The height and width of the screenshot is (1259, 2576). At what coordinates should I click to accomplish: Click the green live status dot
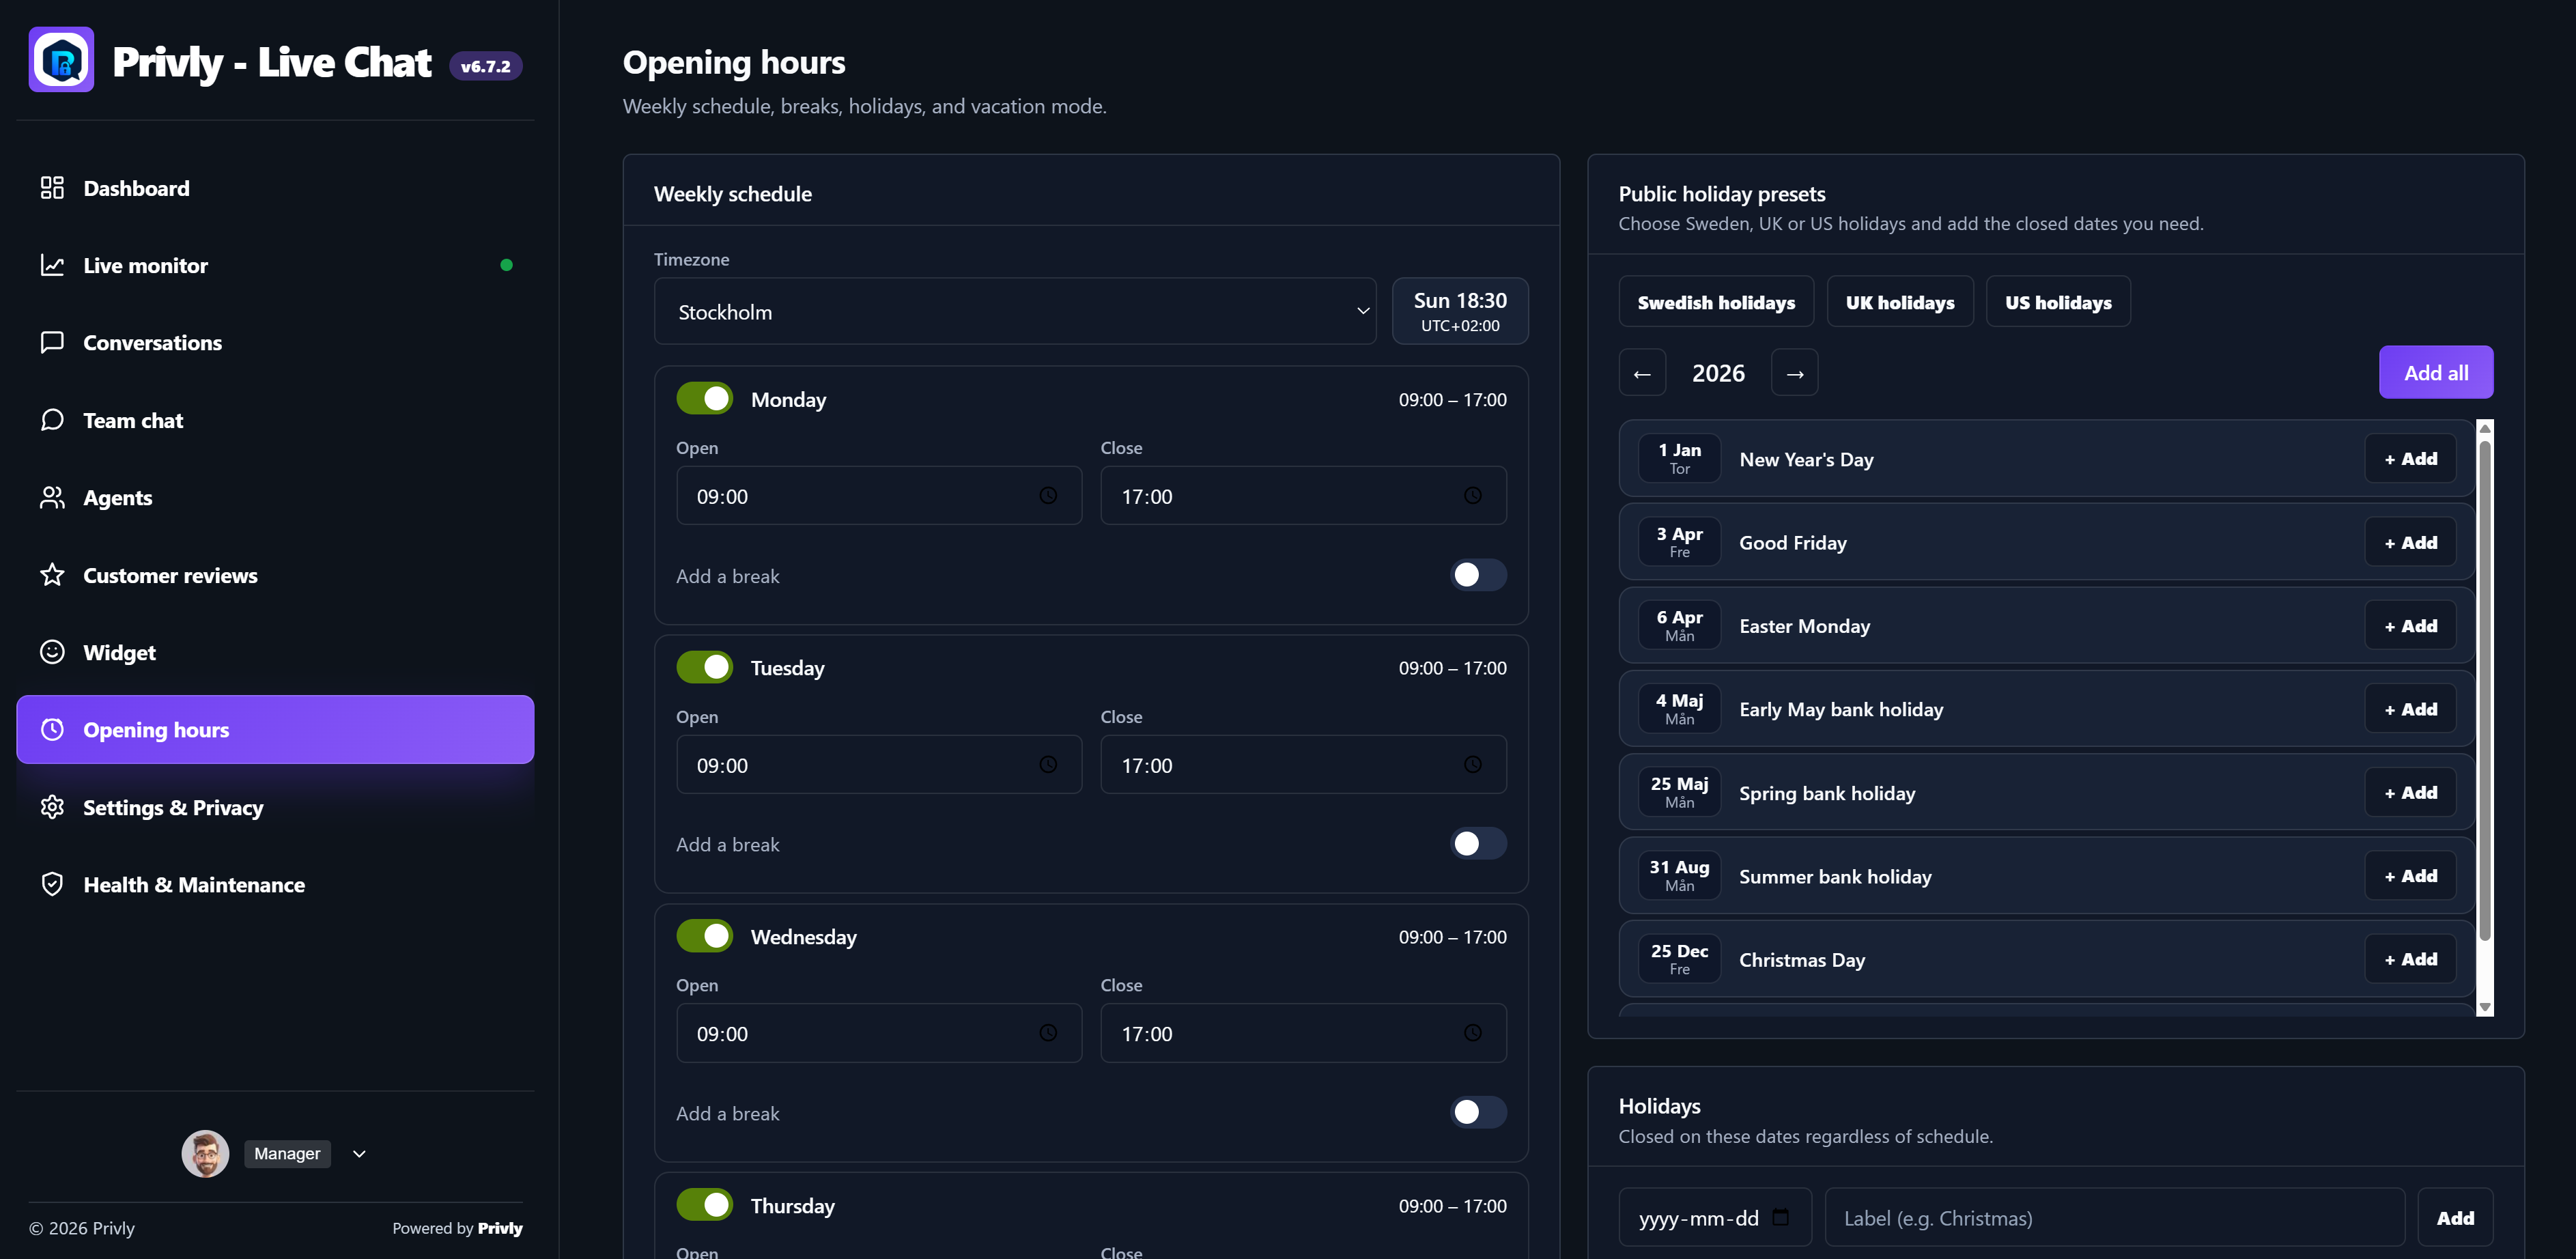point(506,265)
